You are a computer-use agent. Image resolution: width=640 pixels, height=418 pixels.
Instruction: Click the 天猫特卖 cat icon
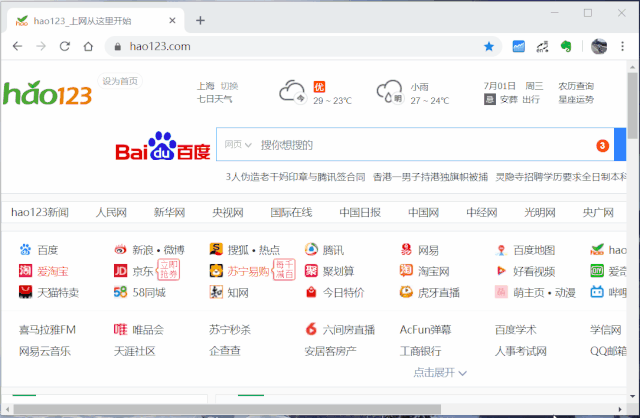tap(25, 292)
